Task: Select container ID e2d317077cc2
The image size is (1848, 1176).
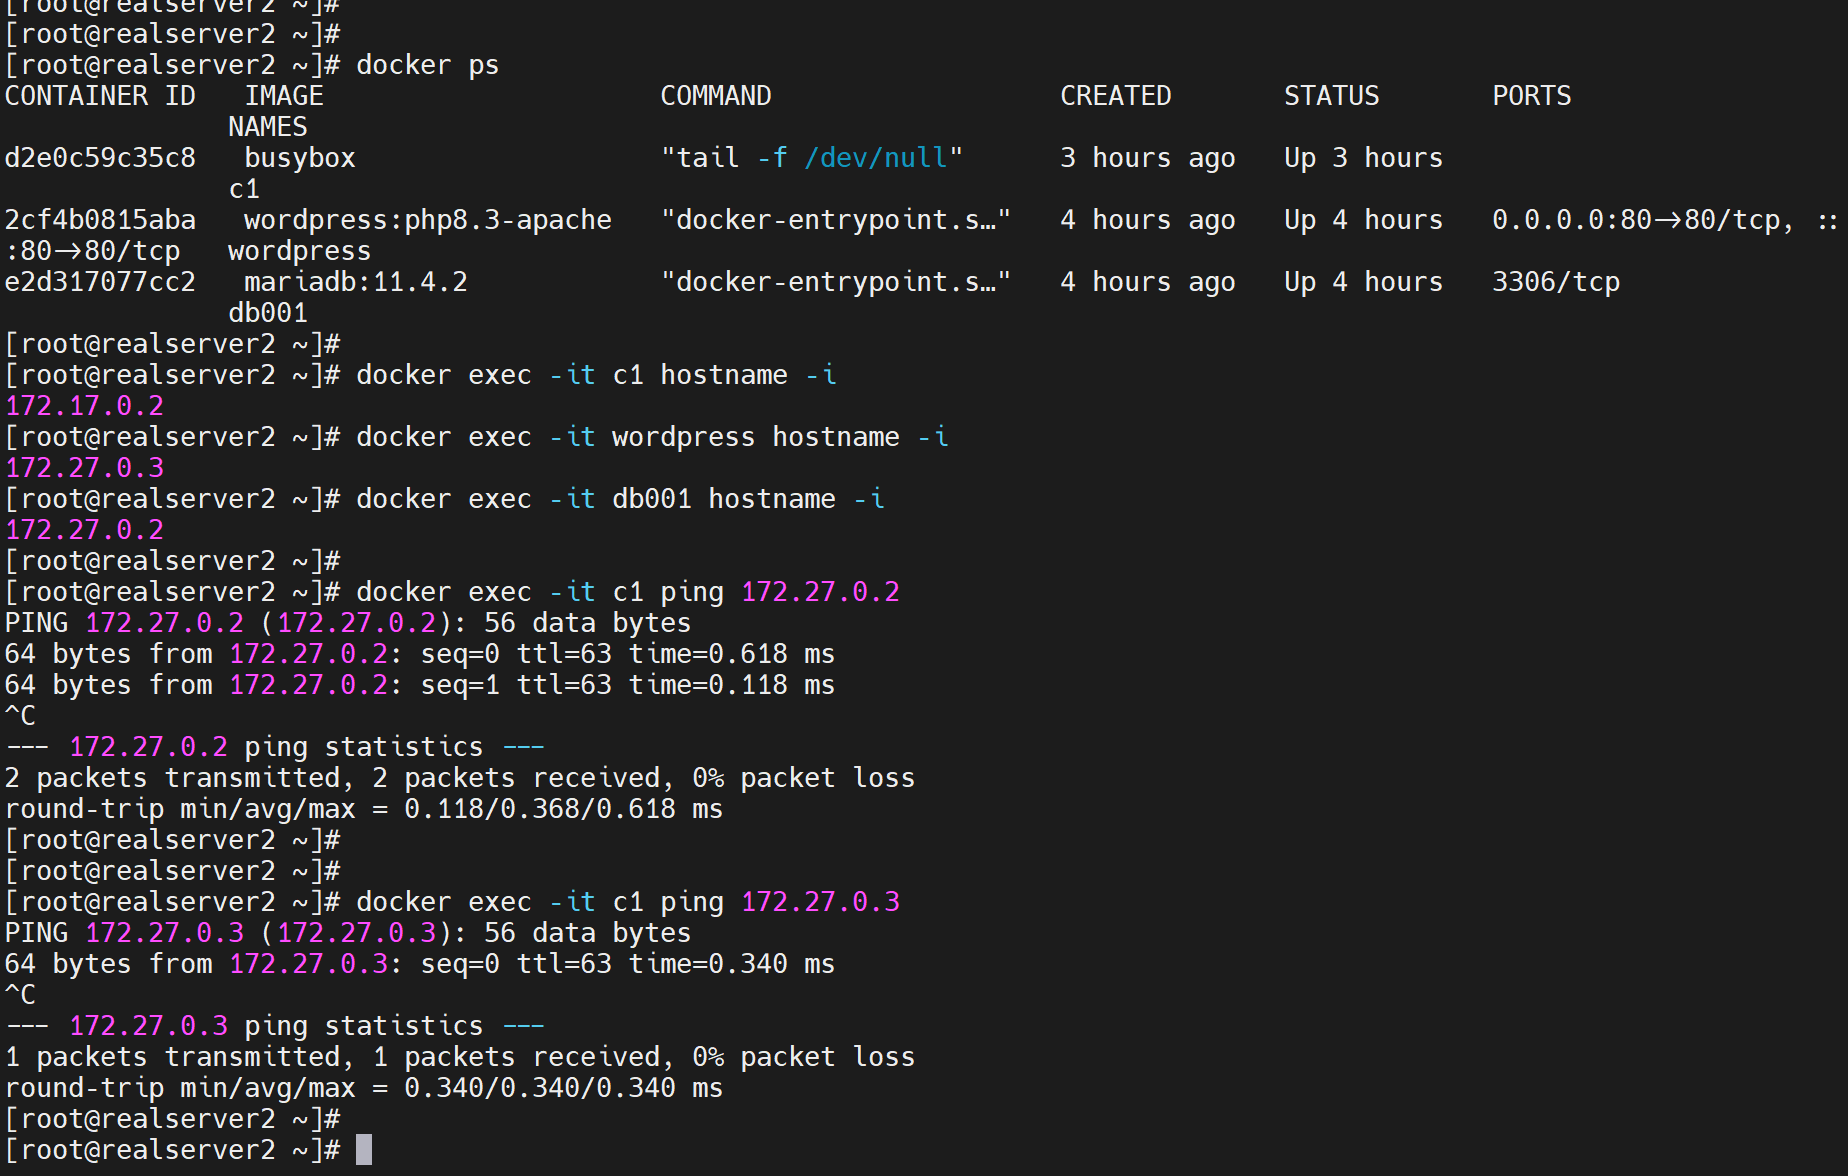Action: [100, 282]
